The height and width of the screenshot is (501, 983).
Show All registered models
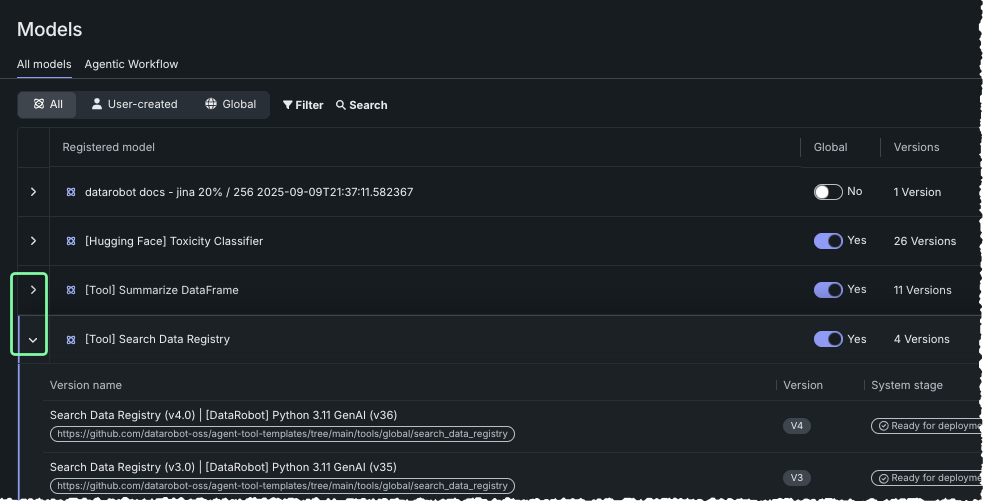coord(47,104)
